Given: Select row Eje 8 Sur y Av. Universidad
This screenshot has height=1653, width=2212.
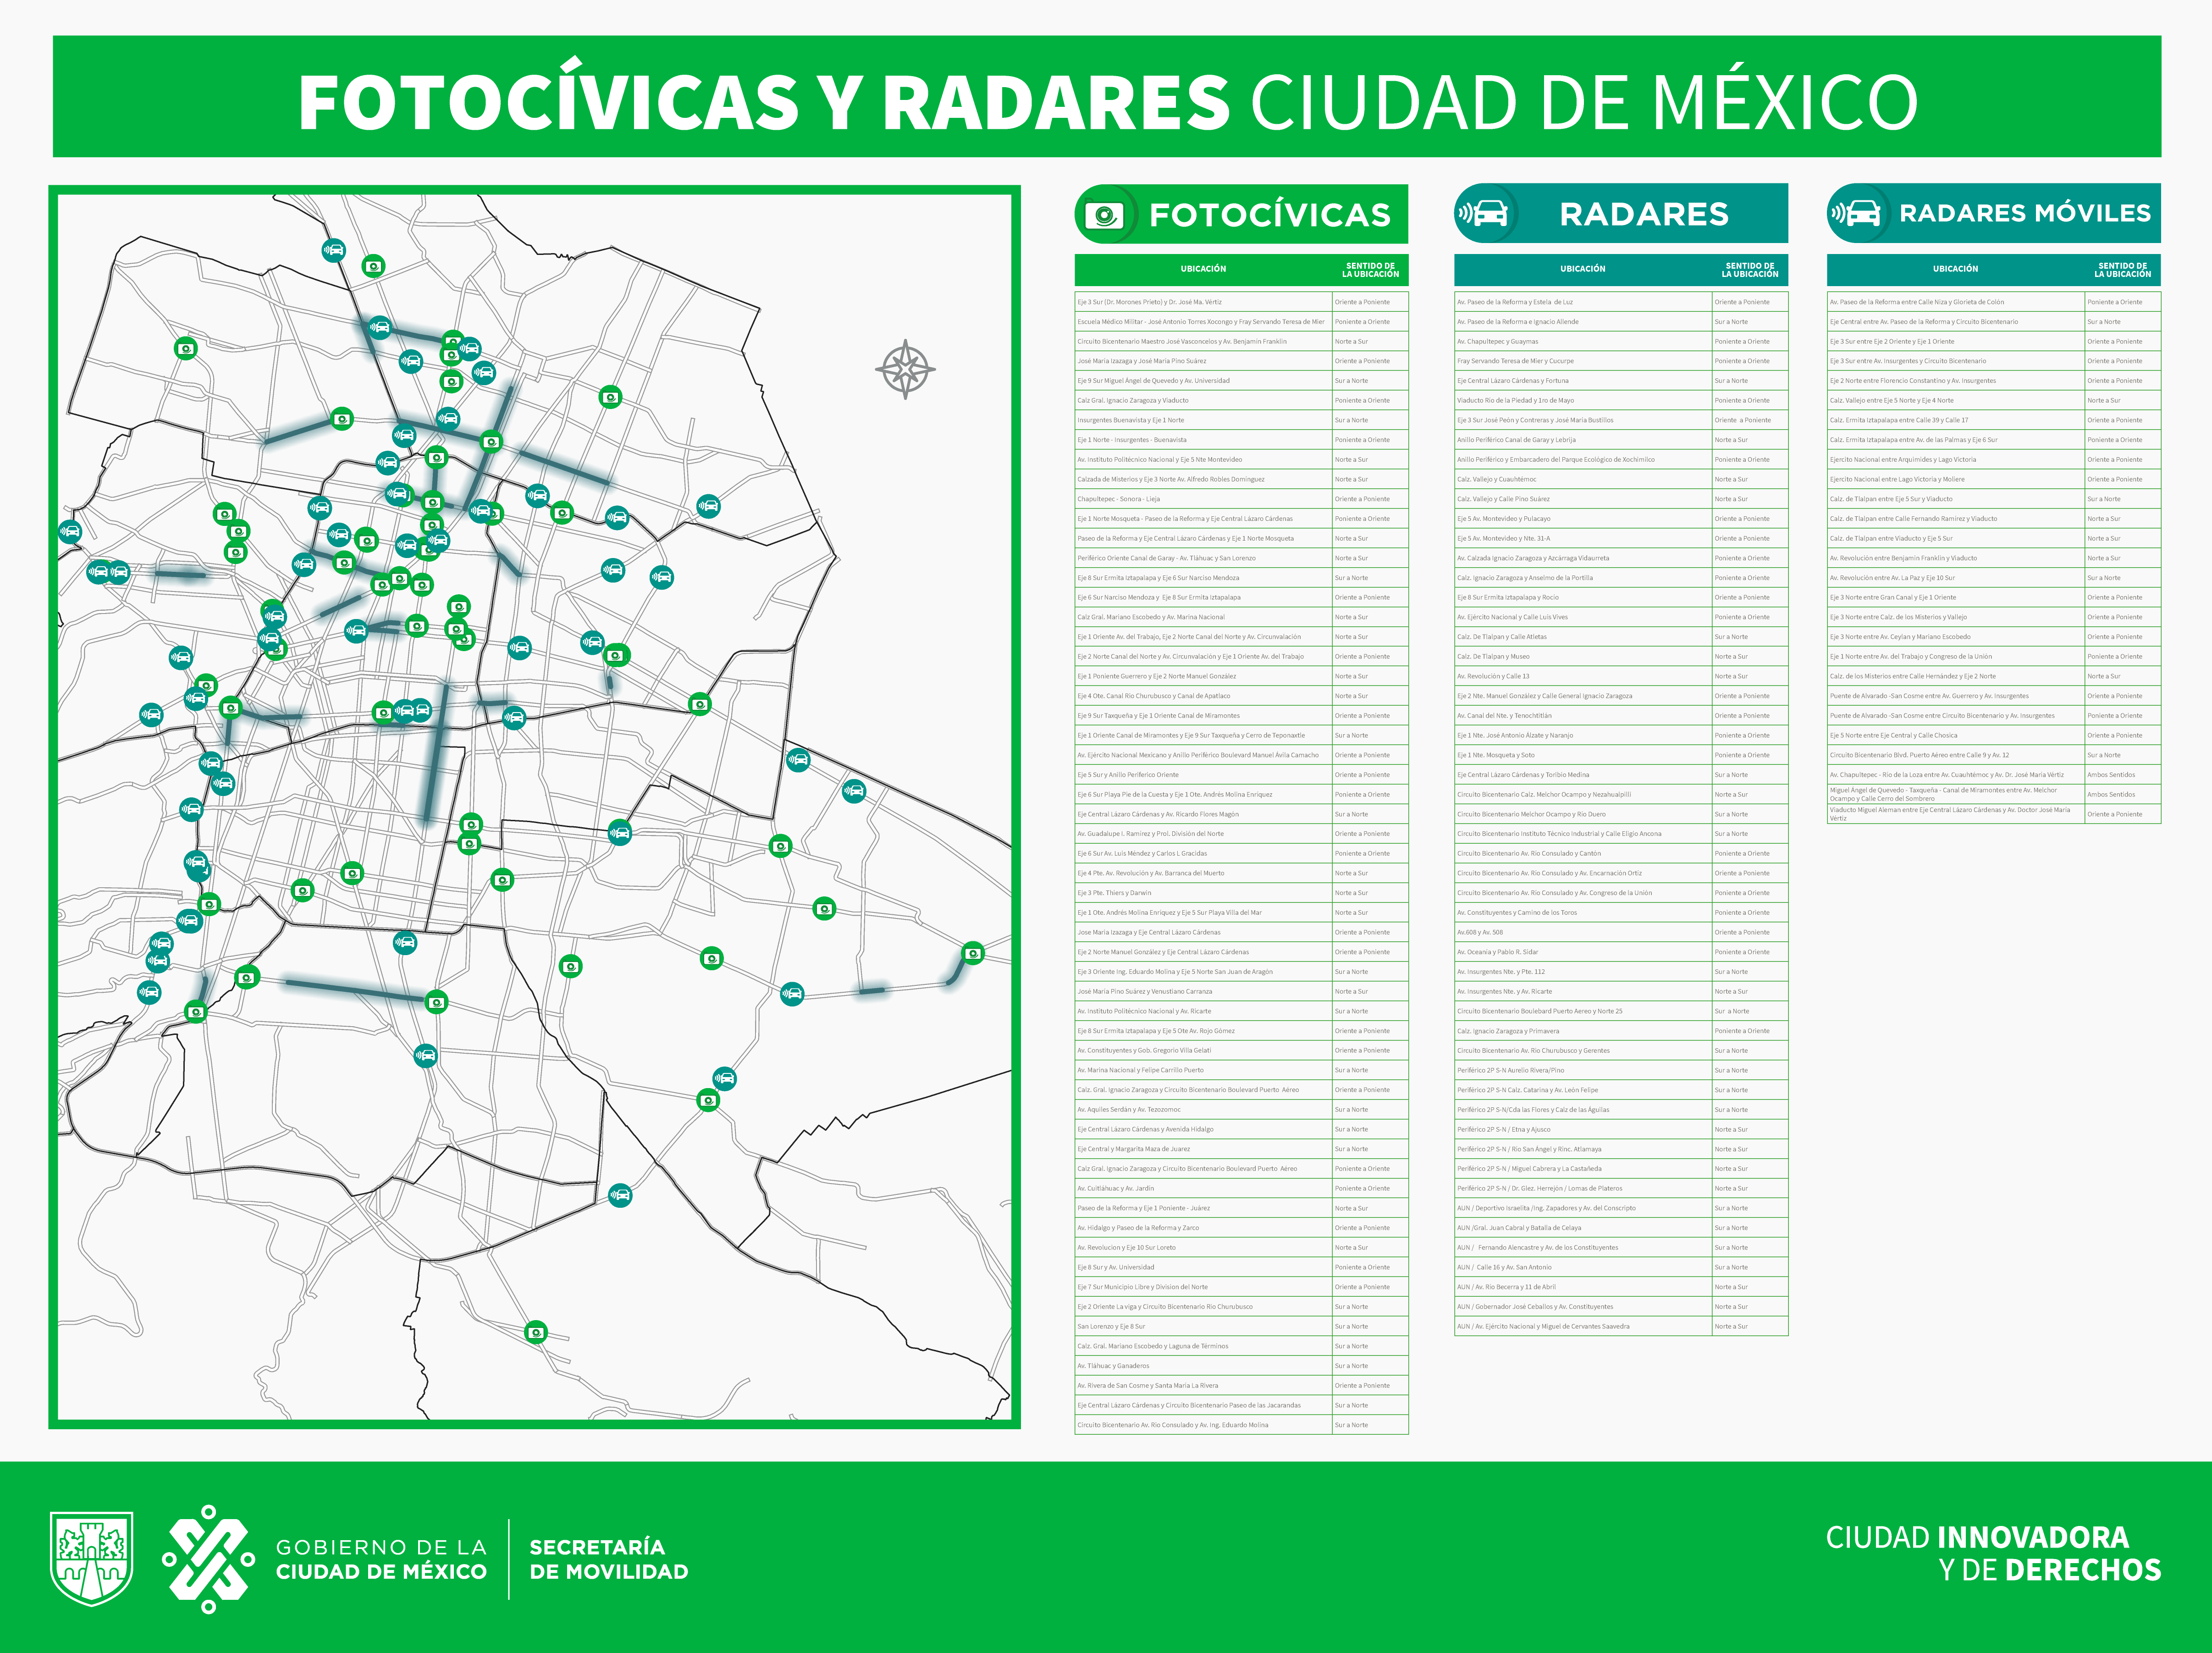Looking at the screenshot, I should [x=1241, y=1267].
